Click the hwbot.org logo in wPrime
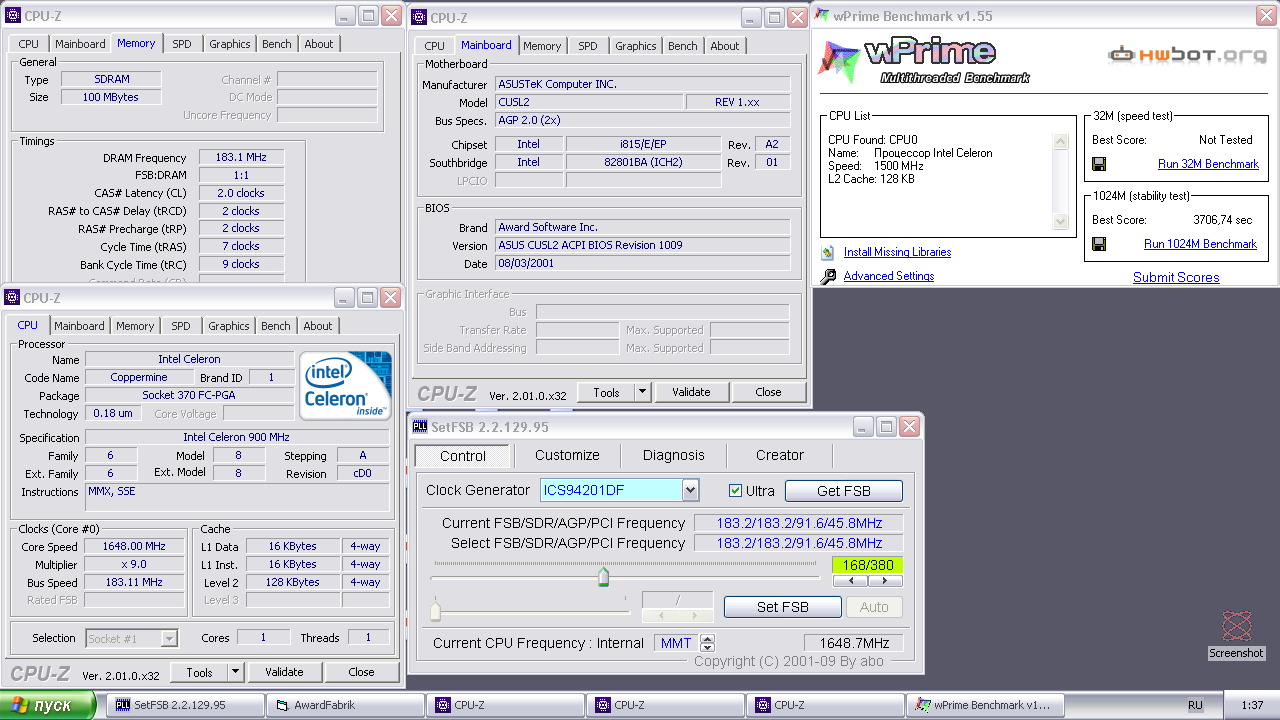 (1188, 55)
